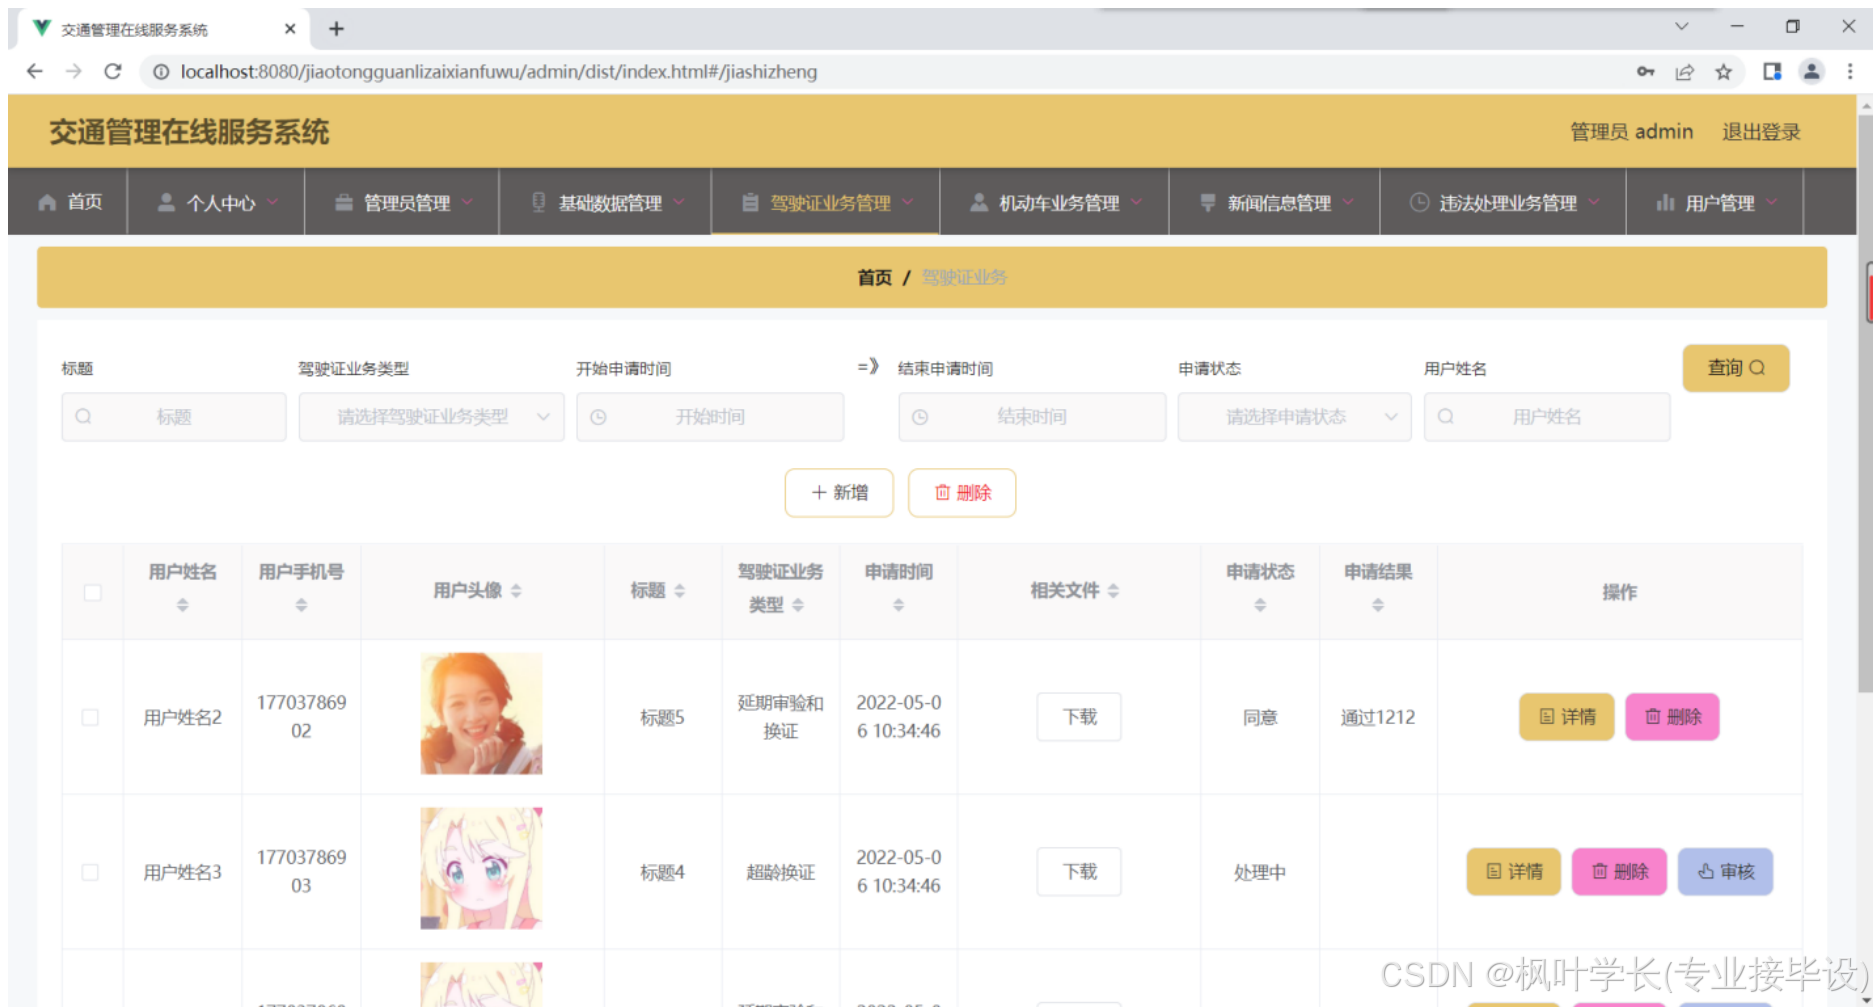Sort by 驾驶证业务类型 column sort arrows
1873x1007 pixels.
coord(798,605)
